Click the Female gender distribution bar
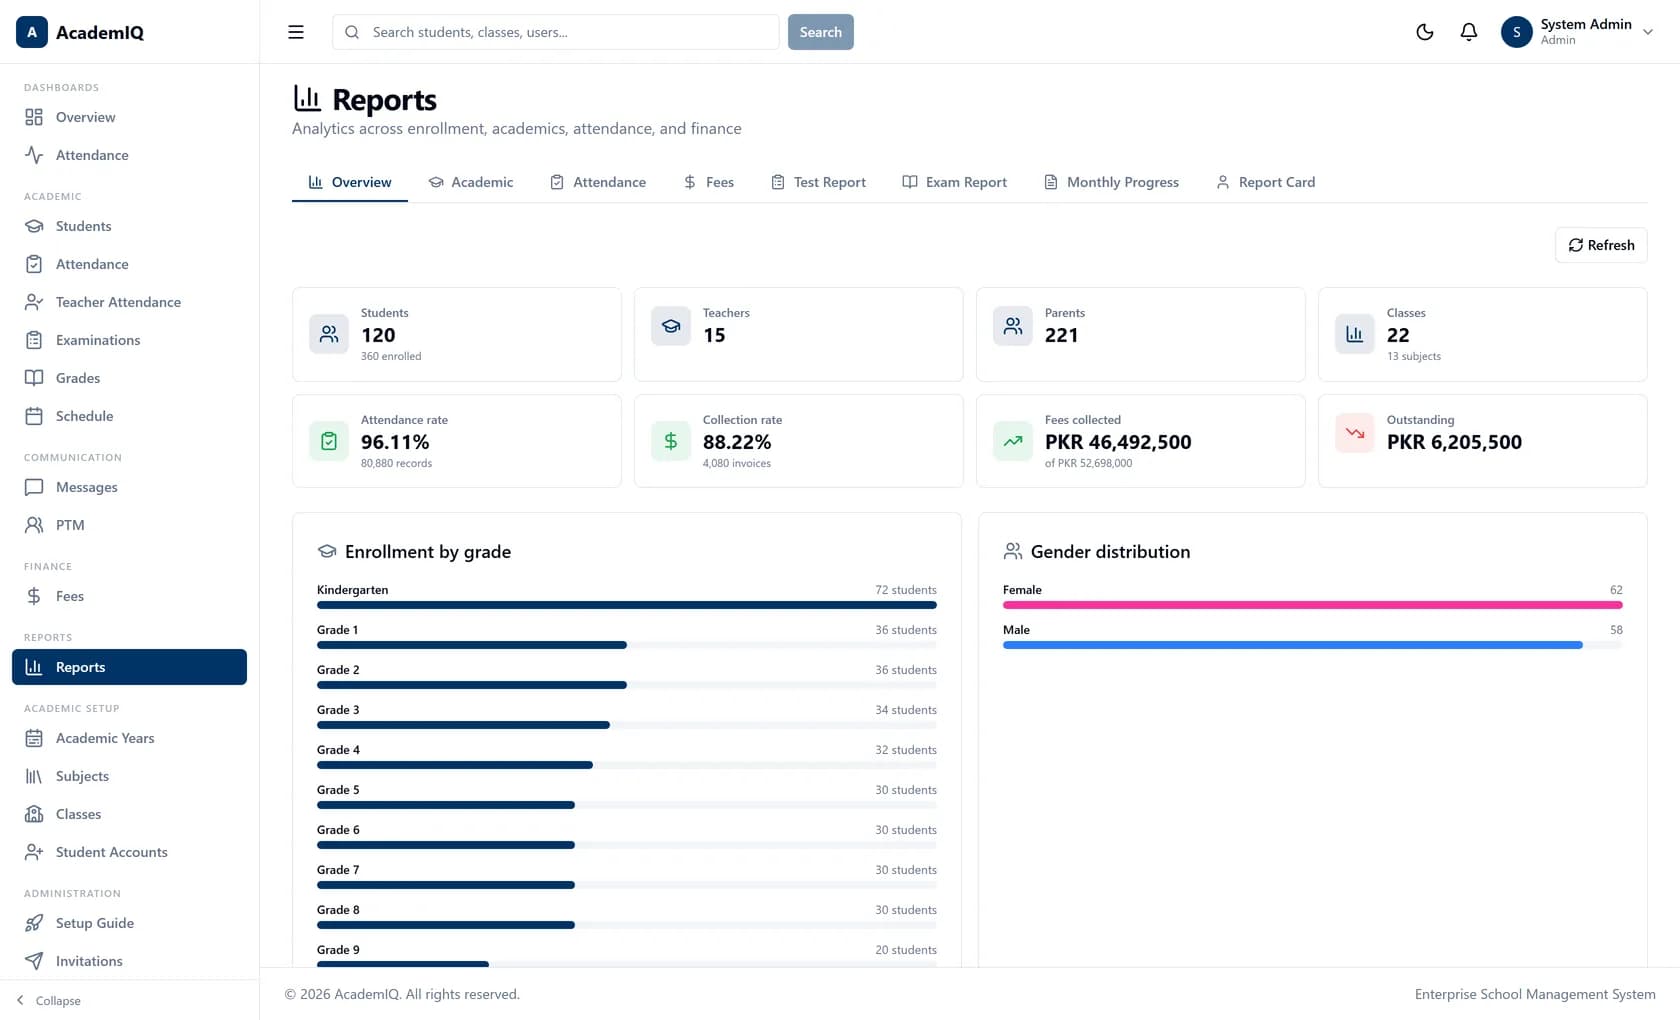The width and height of the screenshot is (1680, 1020). (x=1313, y=605)
